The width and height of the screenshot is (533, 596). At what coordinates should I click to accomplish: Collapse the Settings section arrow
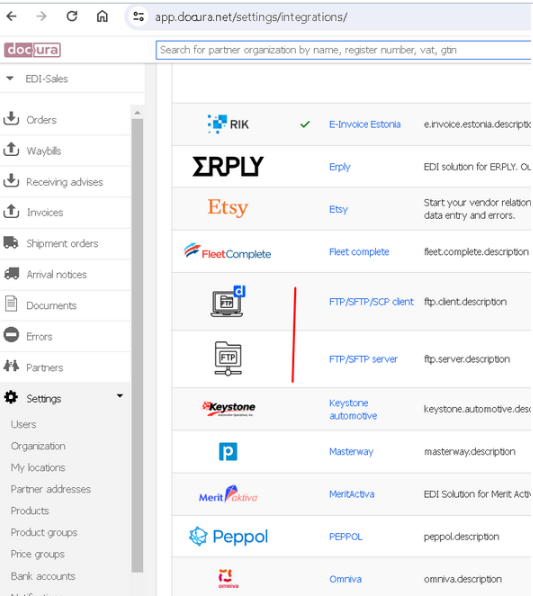[120, 396]
